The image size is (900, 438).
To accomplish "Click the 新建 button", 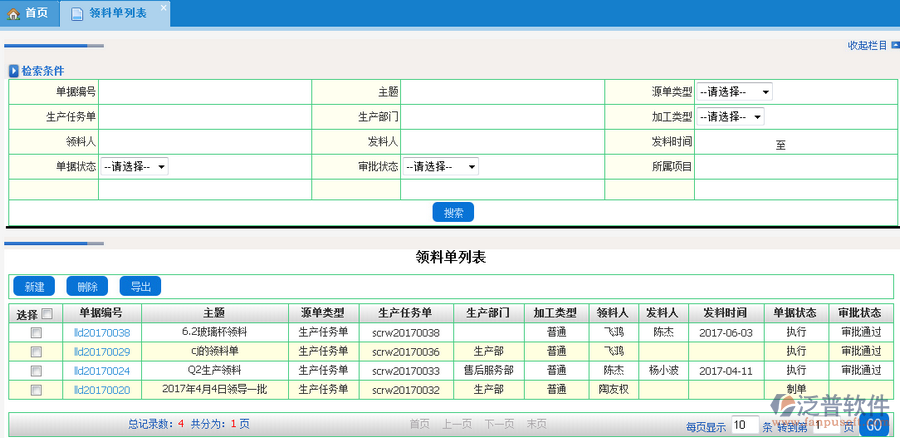I will 34,287.
